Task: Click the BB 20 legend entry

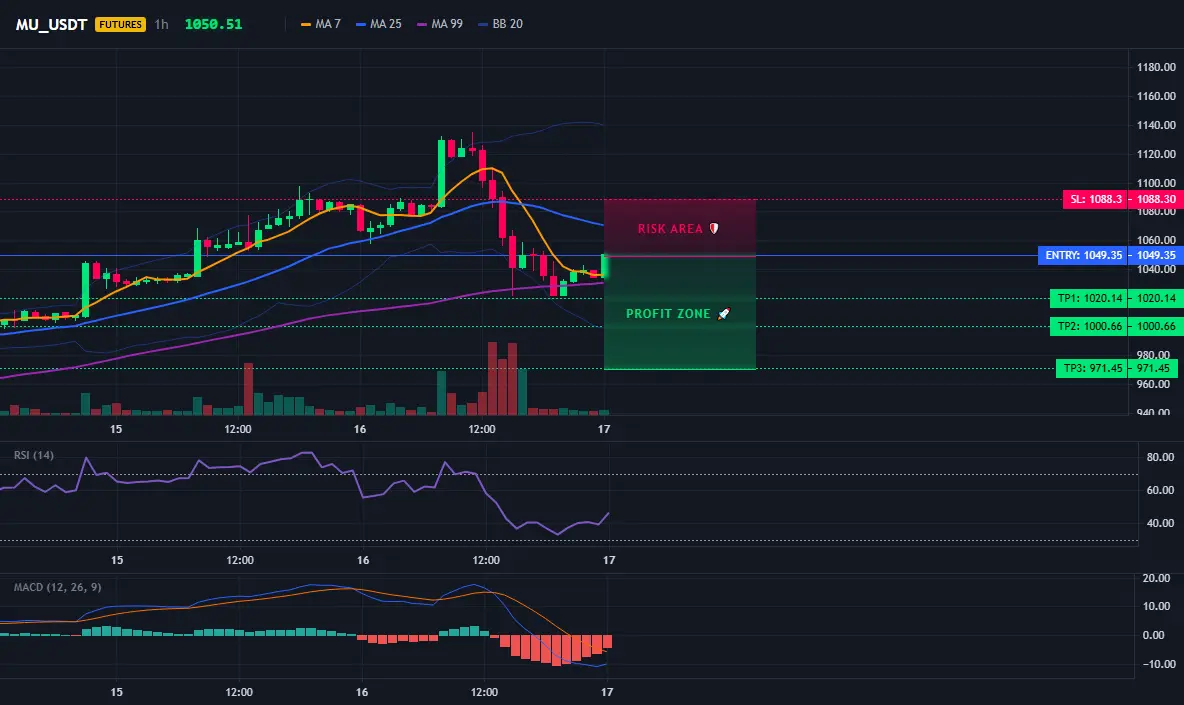Action: coord(501,24)
